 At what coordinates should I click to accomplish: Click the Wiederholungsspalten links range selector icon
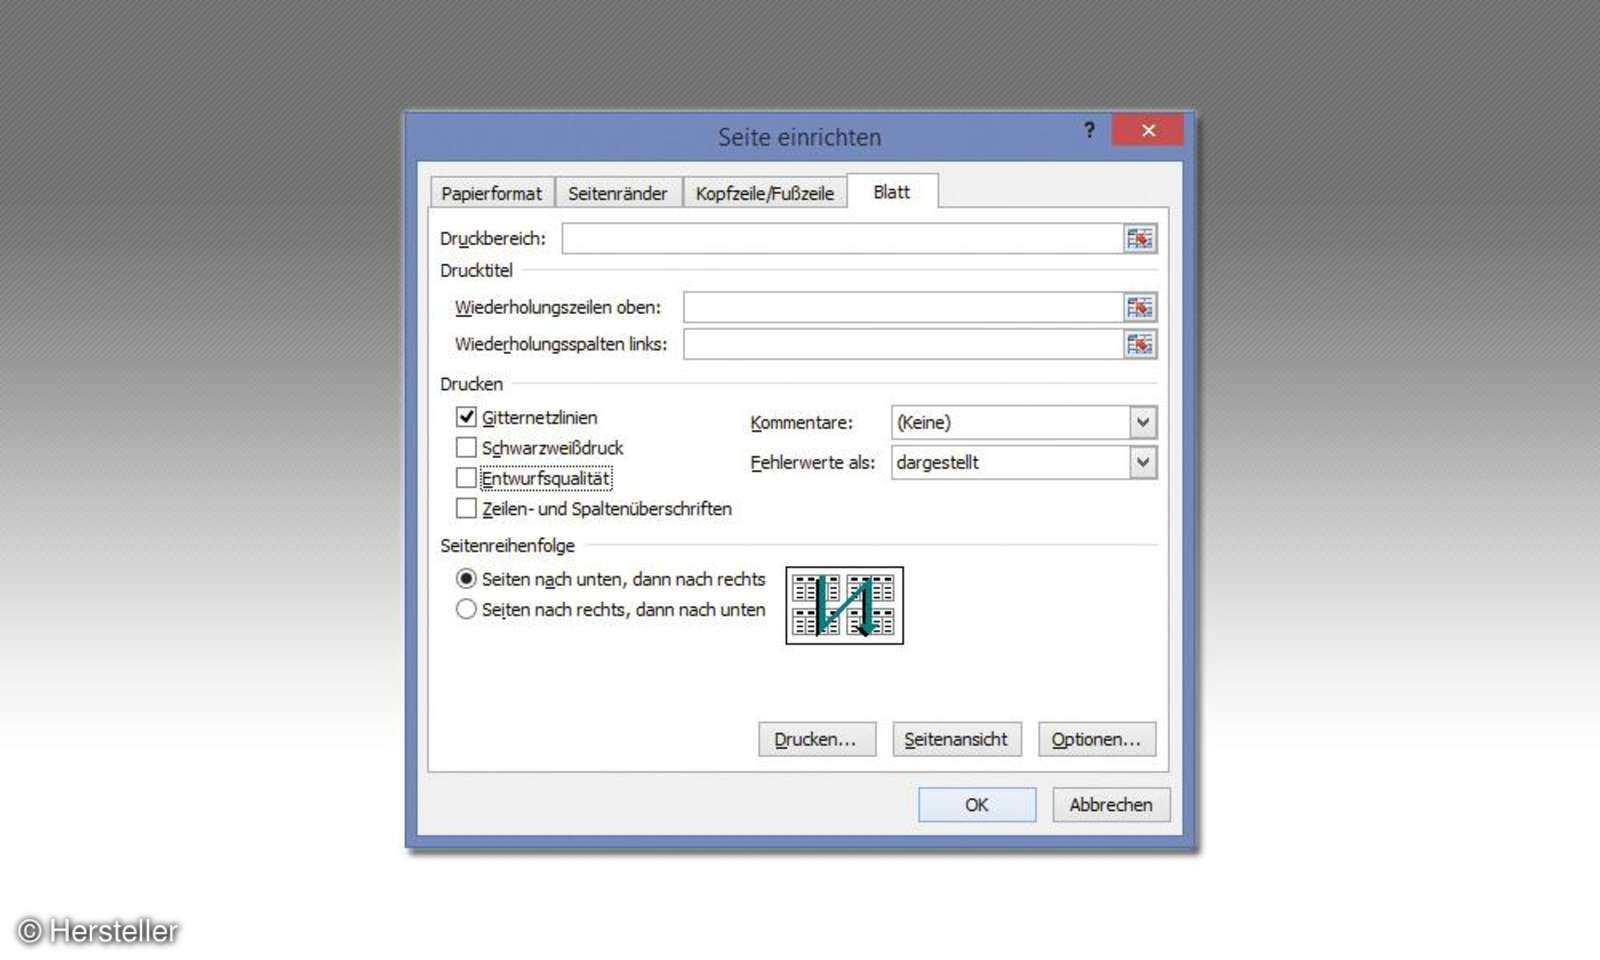[1140, 344]
